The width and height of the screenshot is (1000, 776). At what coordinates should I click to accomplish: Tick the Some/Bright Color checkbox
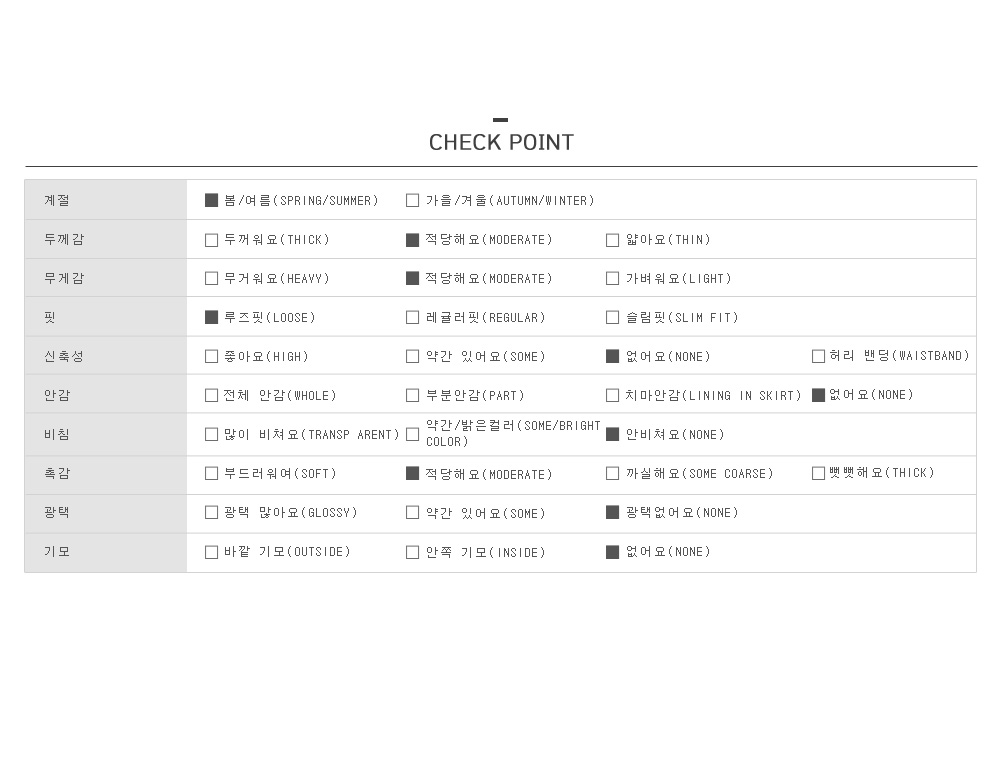pos(412,434)
